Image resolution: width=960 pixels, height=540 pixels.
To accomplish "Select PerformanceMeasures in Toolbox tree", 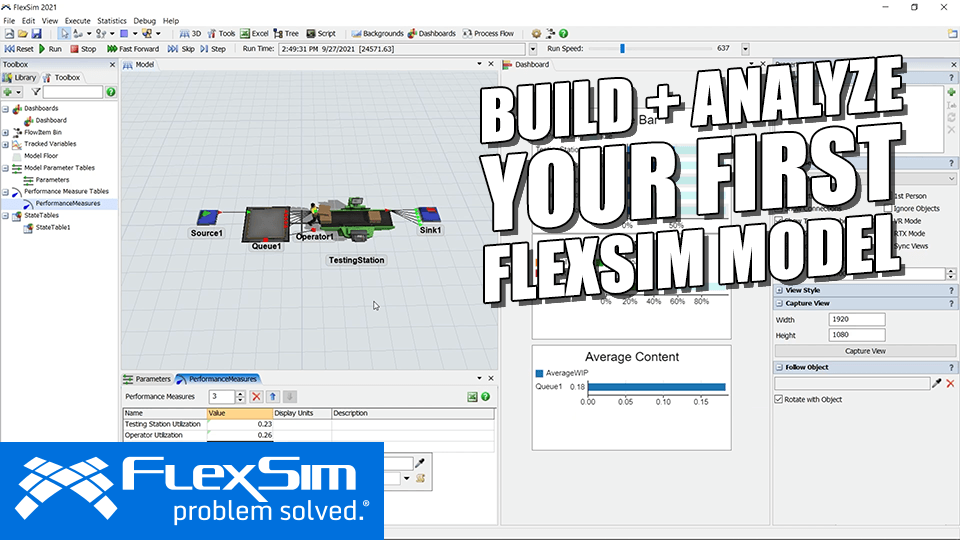I will tap(67, 203).
